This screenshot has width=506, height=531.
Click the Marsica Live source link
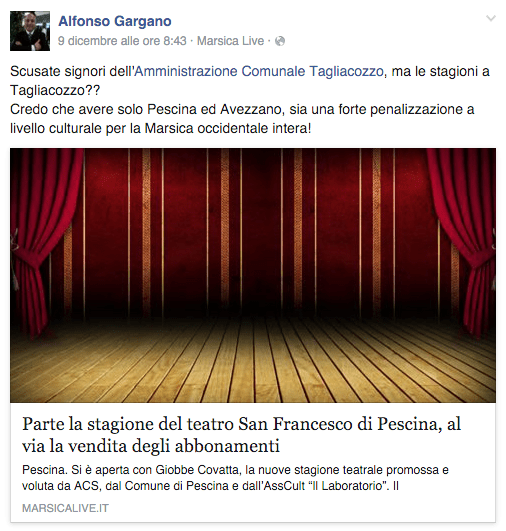click(230, 41)
